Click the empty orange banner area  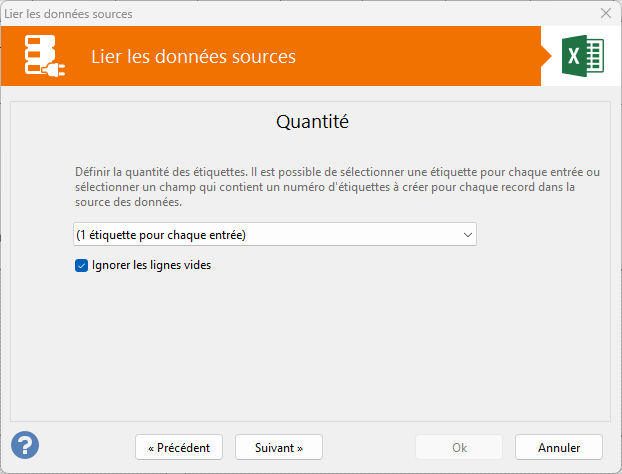click(x=420, y=57)
